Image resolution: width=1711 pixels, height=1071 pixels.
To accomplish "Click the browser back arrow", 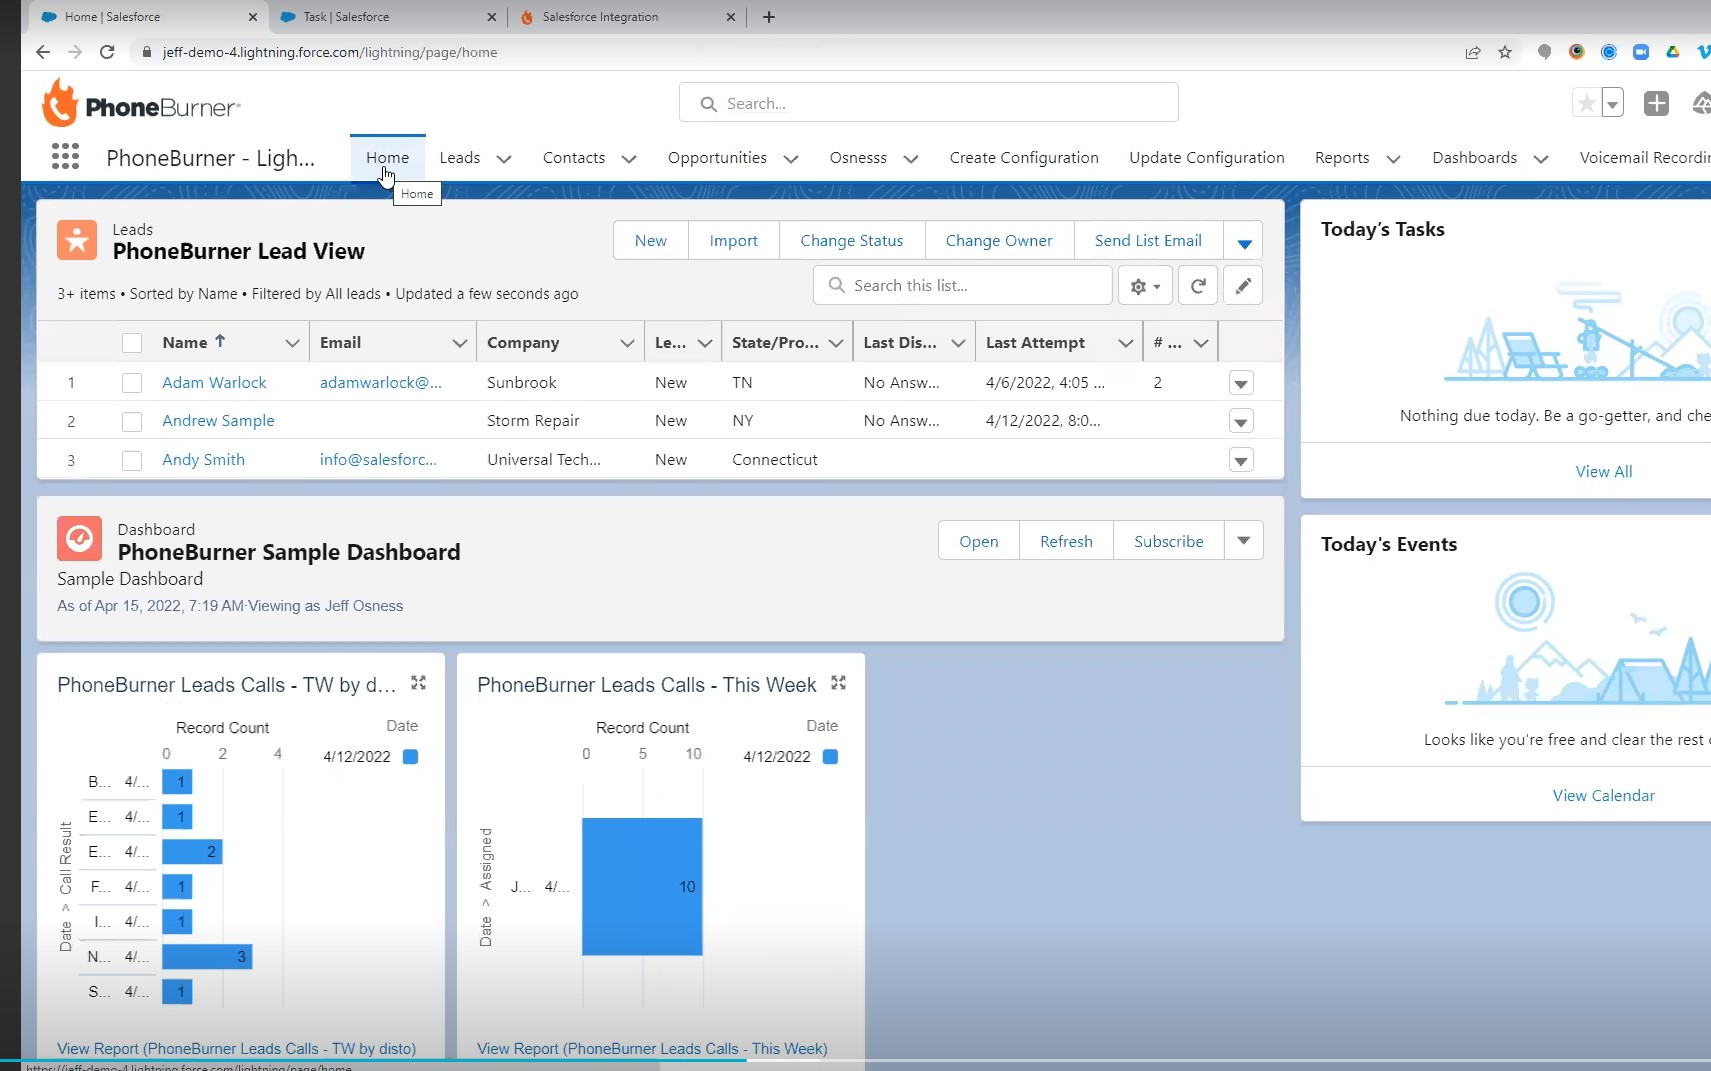I will pos(42,52).
